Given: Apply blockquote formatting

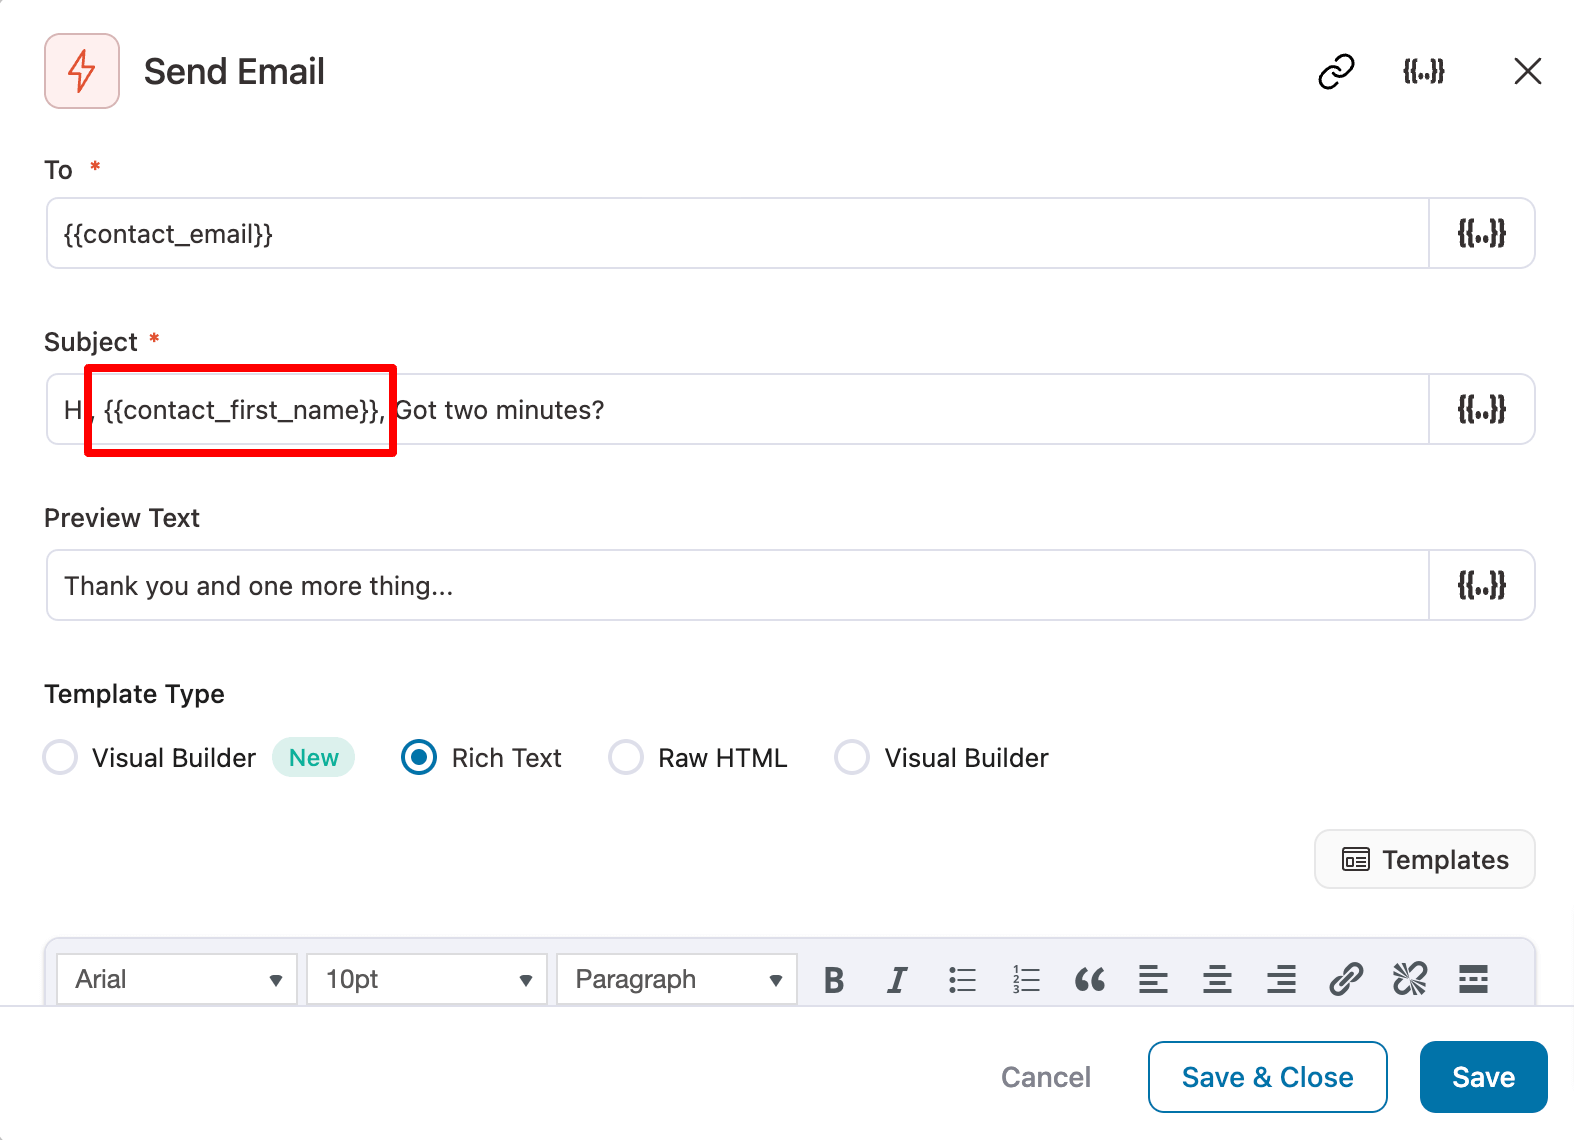Looking at the screenshot, I should 1090,980.
